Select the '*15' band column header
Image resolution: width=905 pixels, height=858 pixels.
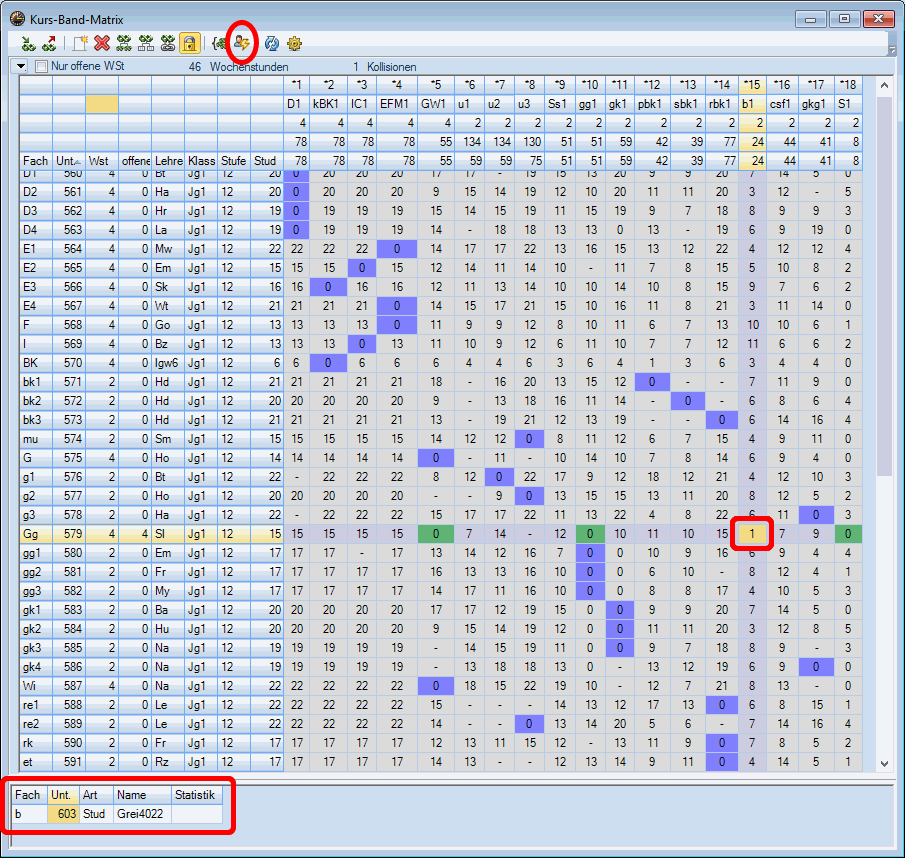[x=751, y=85]
